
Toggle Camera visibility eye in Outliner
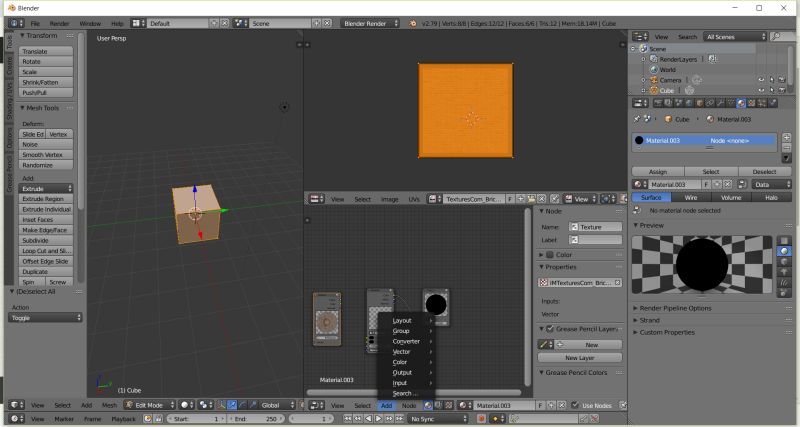tap(761, 80)
